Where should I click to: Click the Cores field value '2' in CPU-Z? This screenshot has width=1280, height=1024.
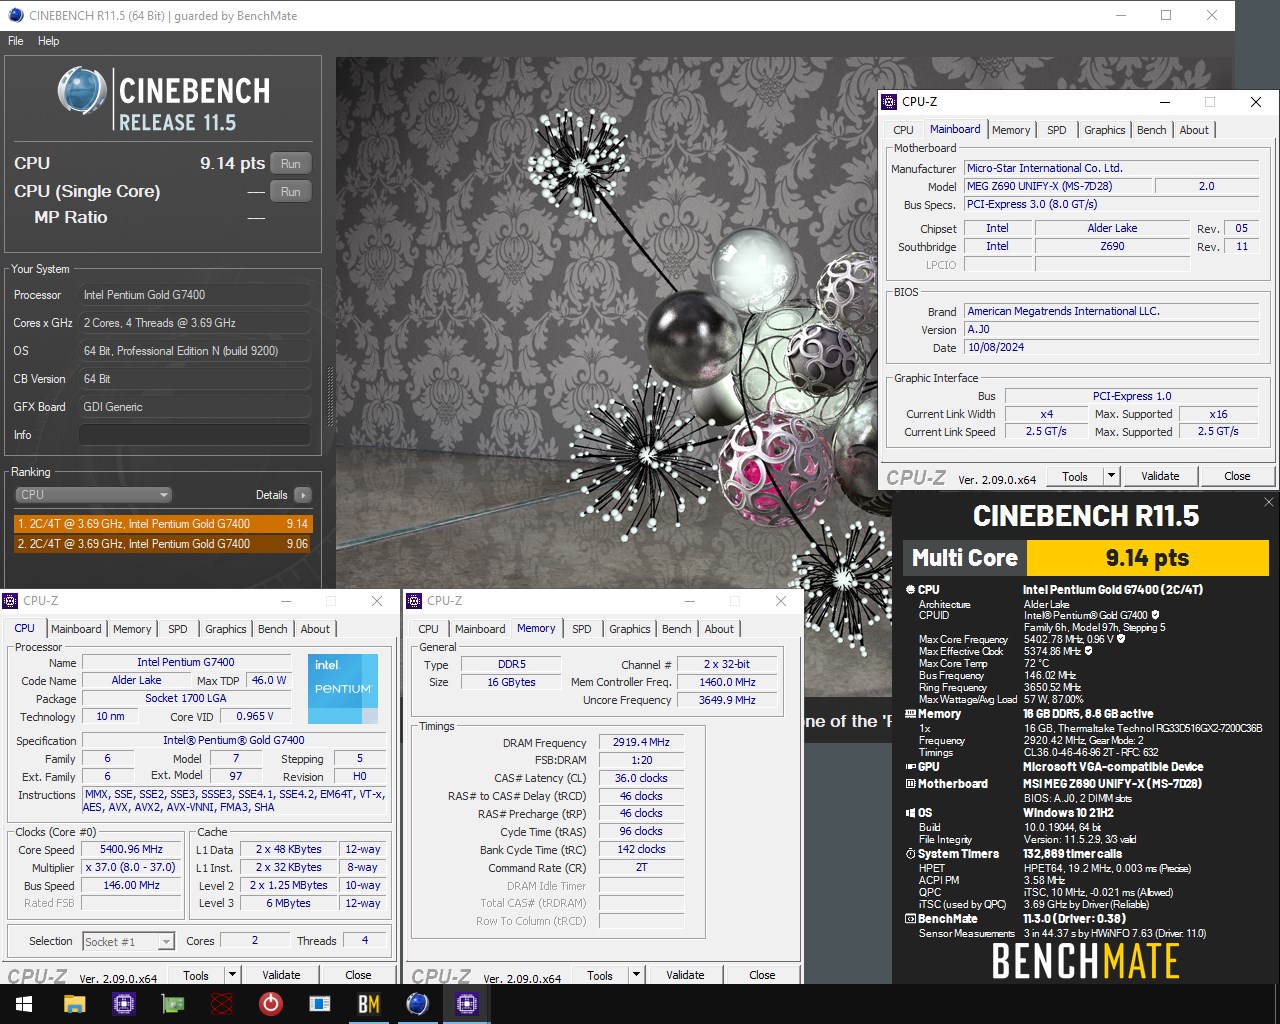click(x=255, y=940)
